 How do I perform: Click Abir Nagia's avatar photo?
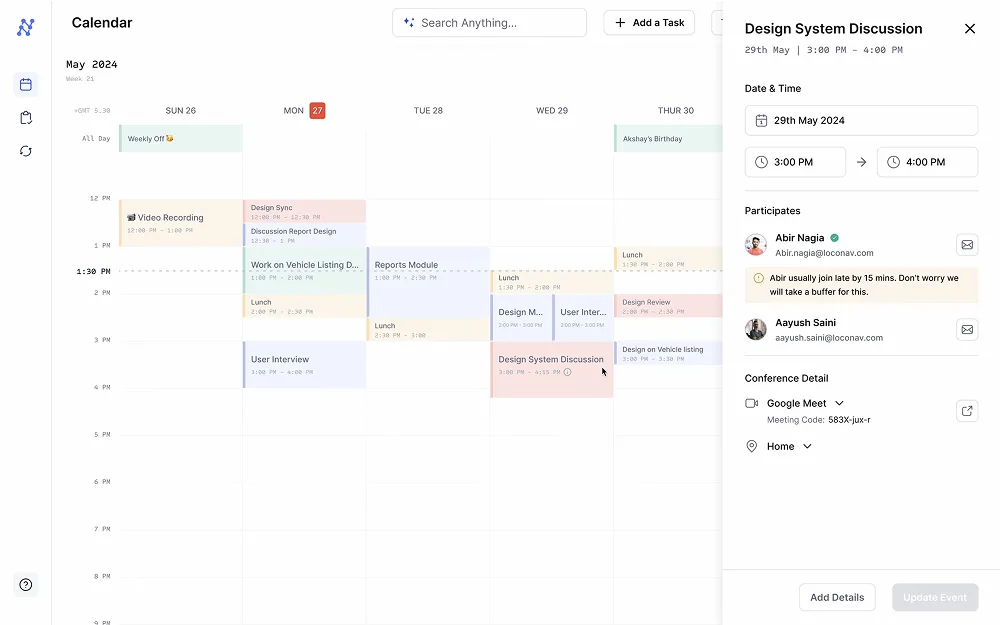click(756, 245)
